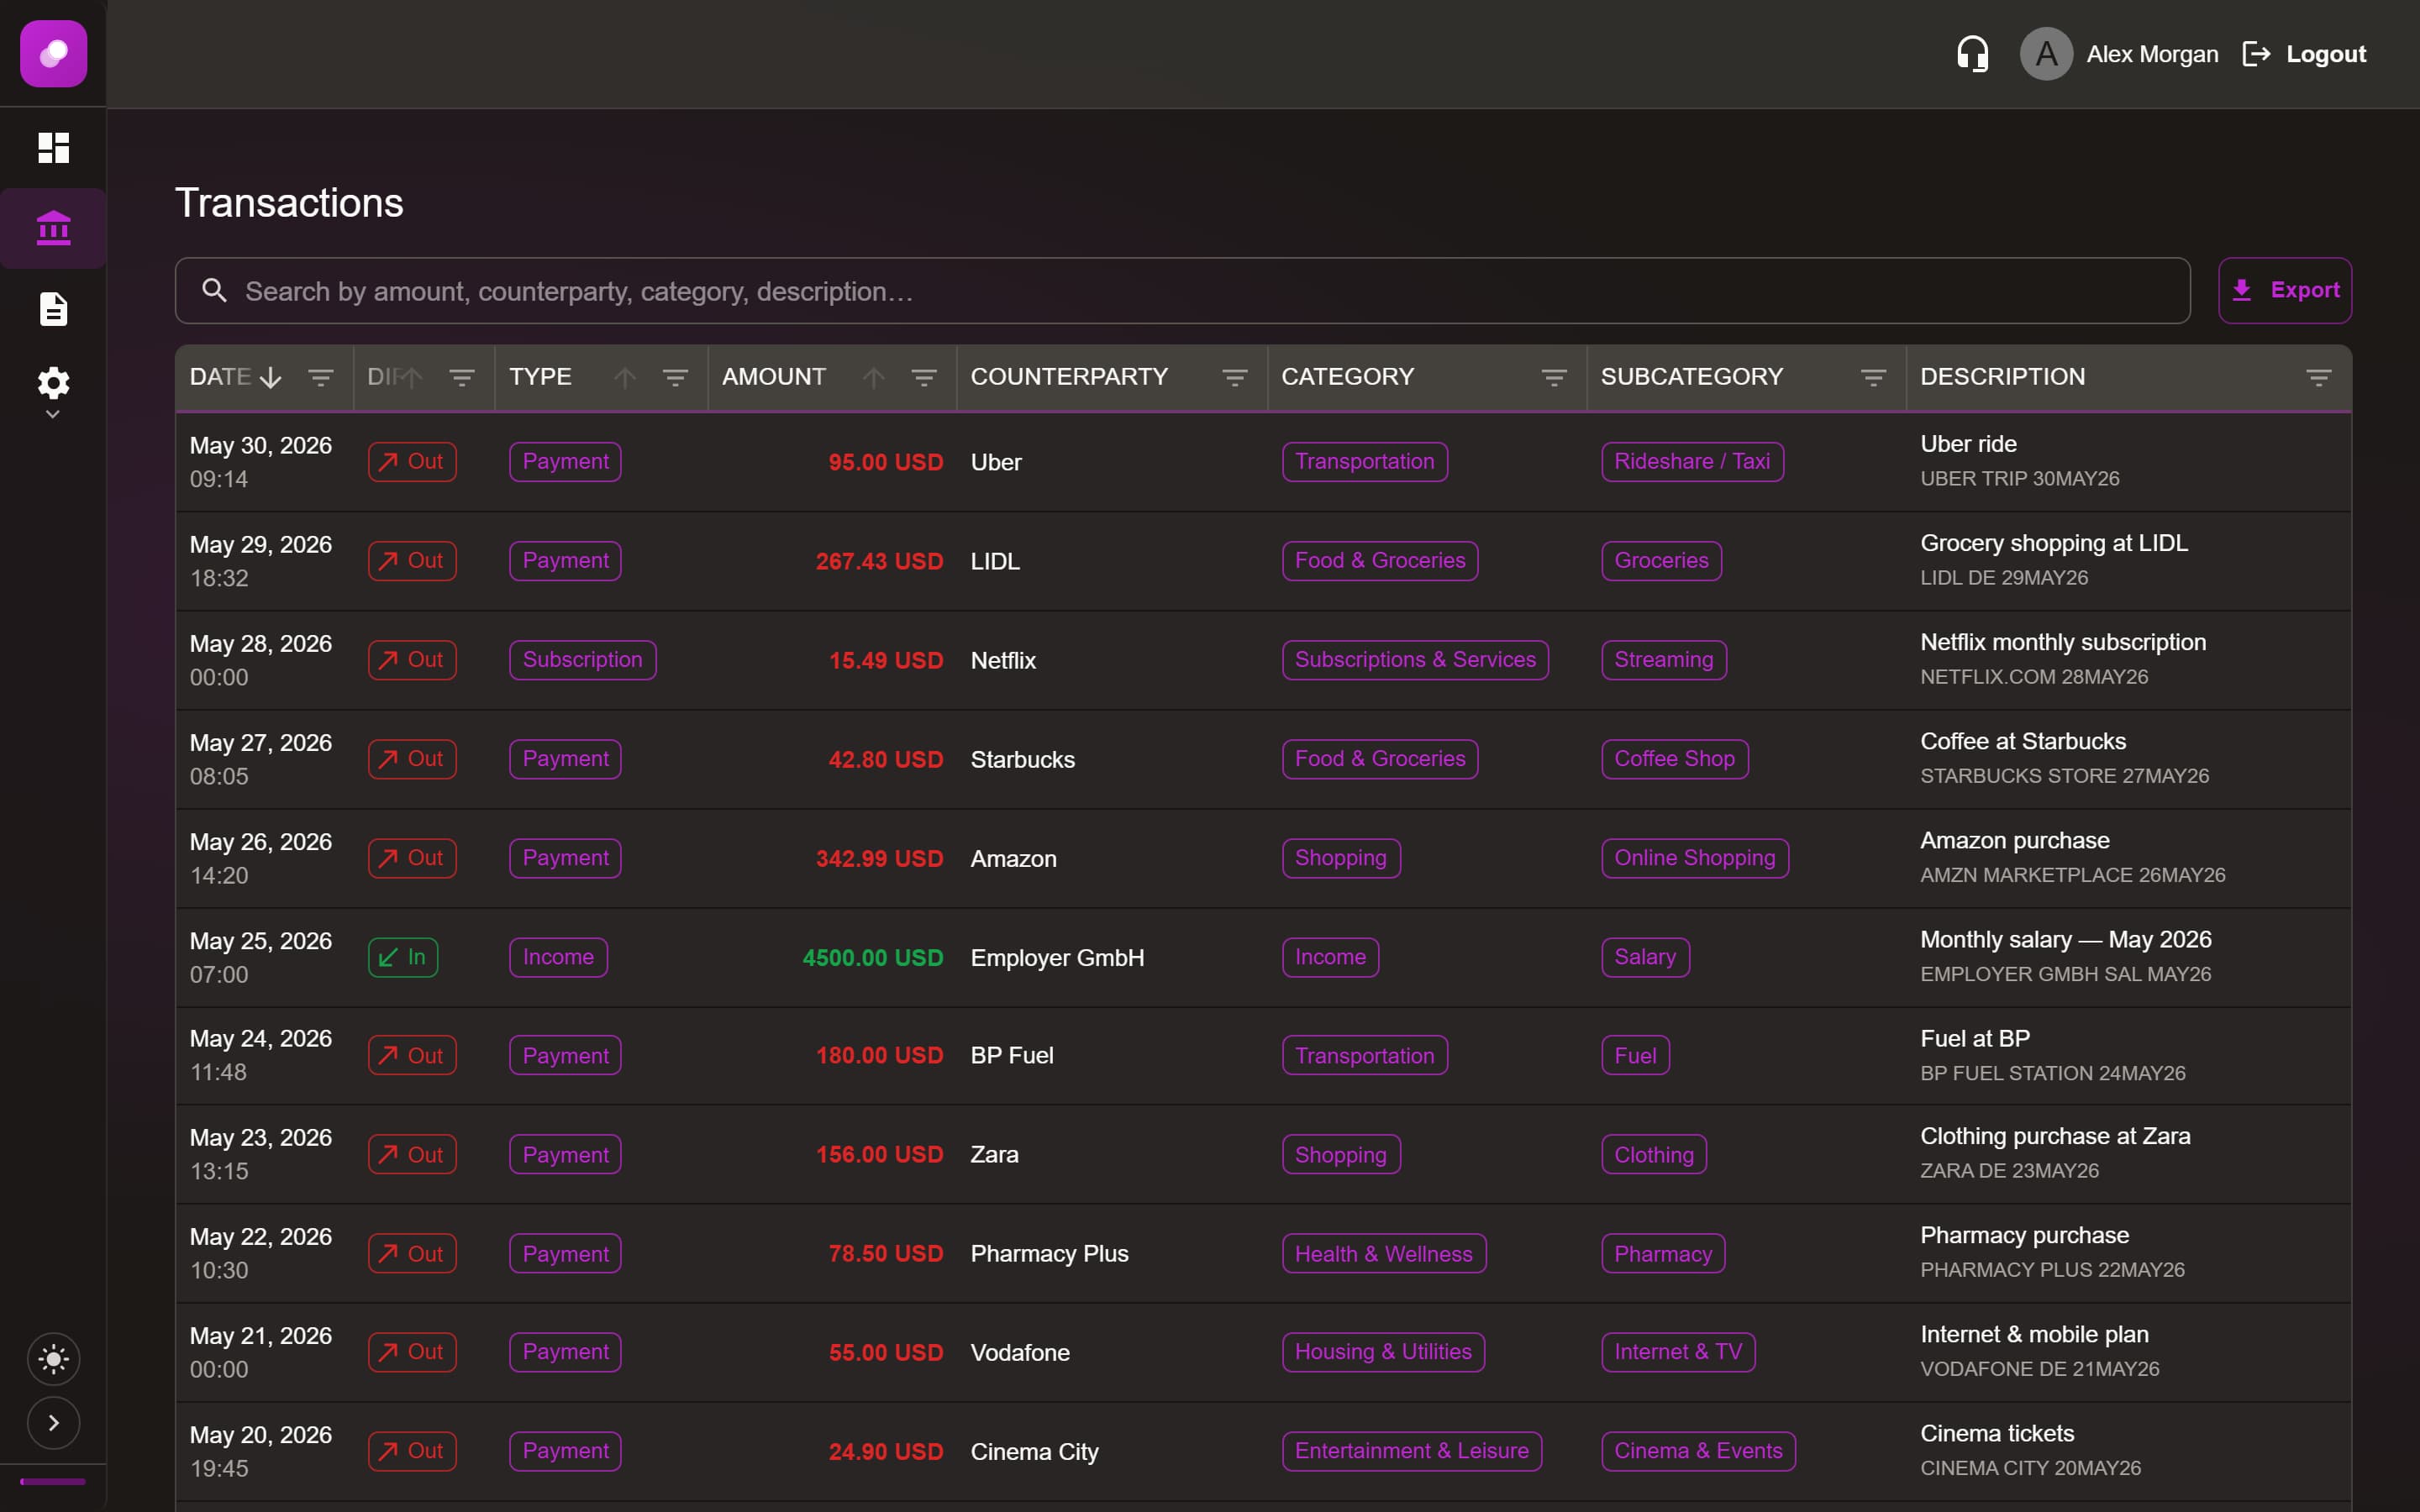
Task: Click the Starbucks counterparty cell
Action: pos(1022,760)
